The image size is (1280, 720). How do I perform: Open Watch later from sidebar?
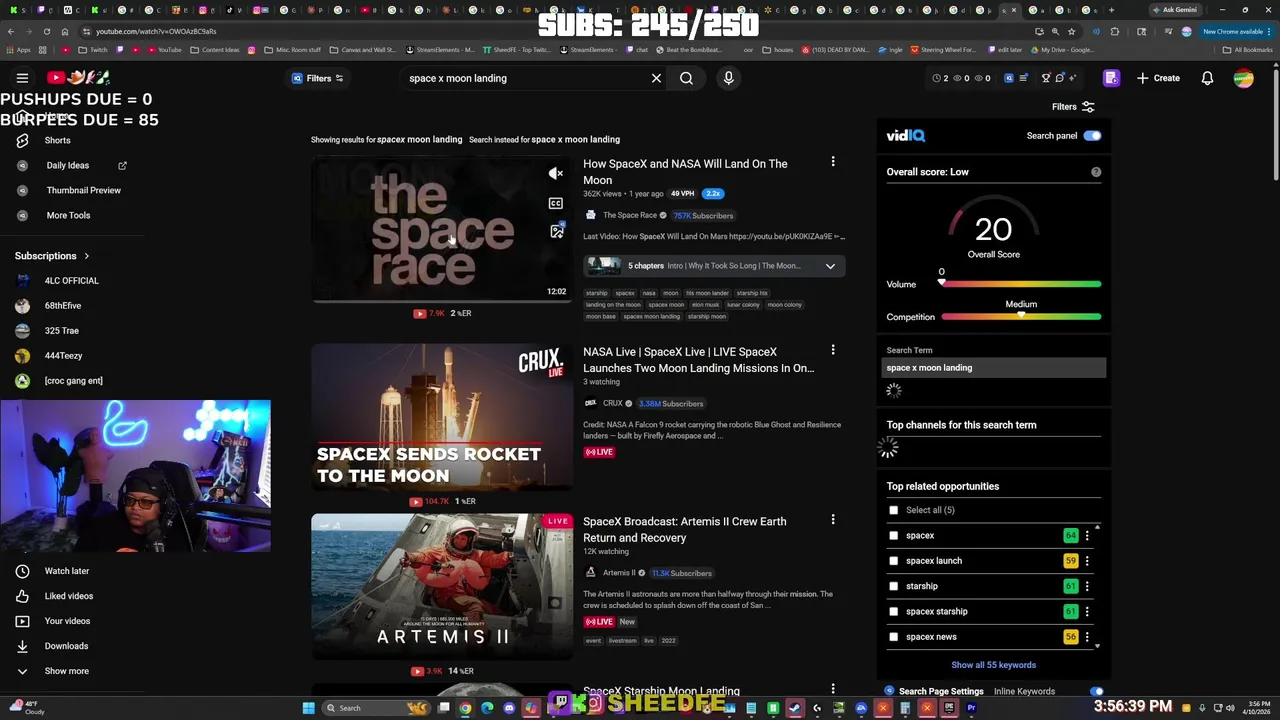(66, 571)
